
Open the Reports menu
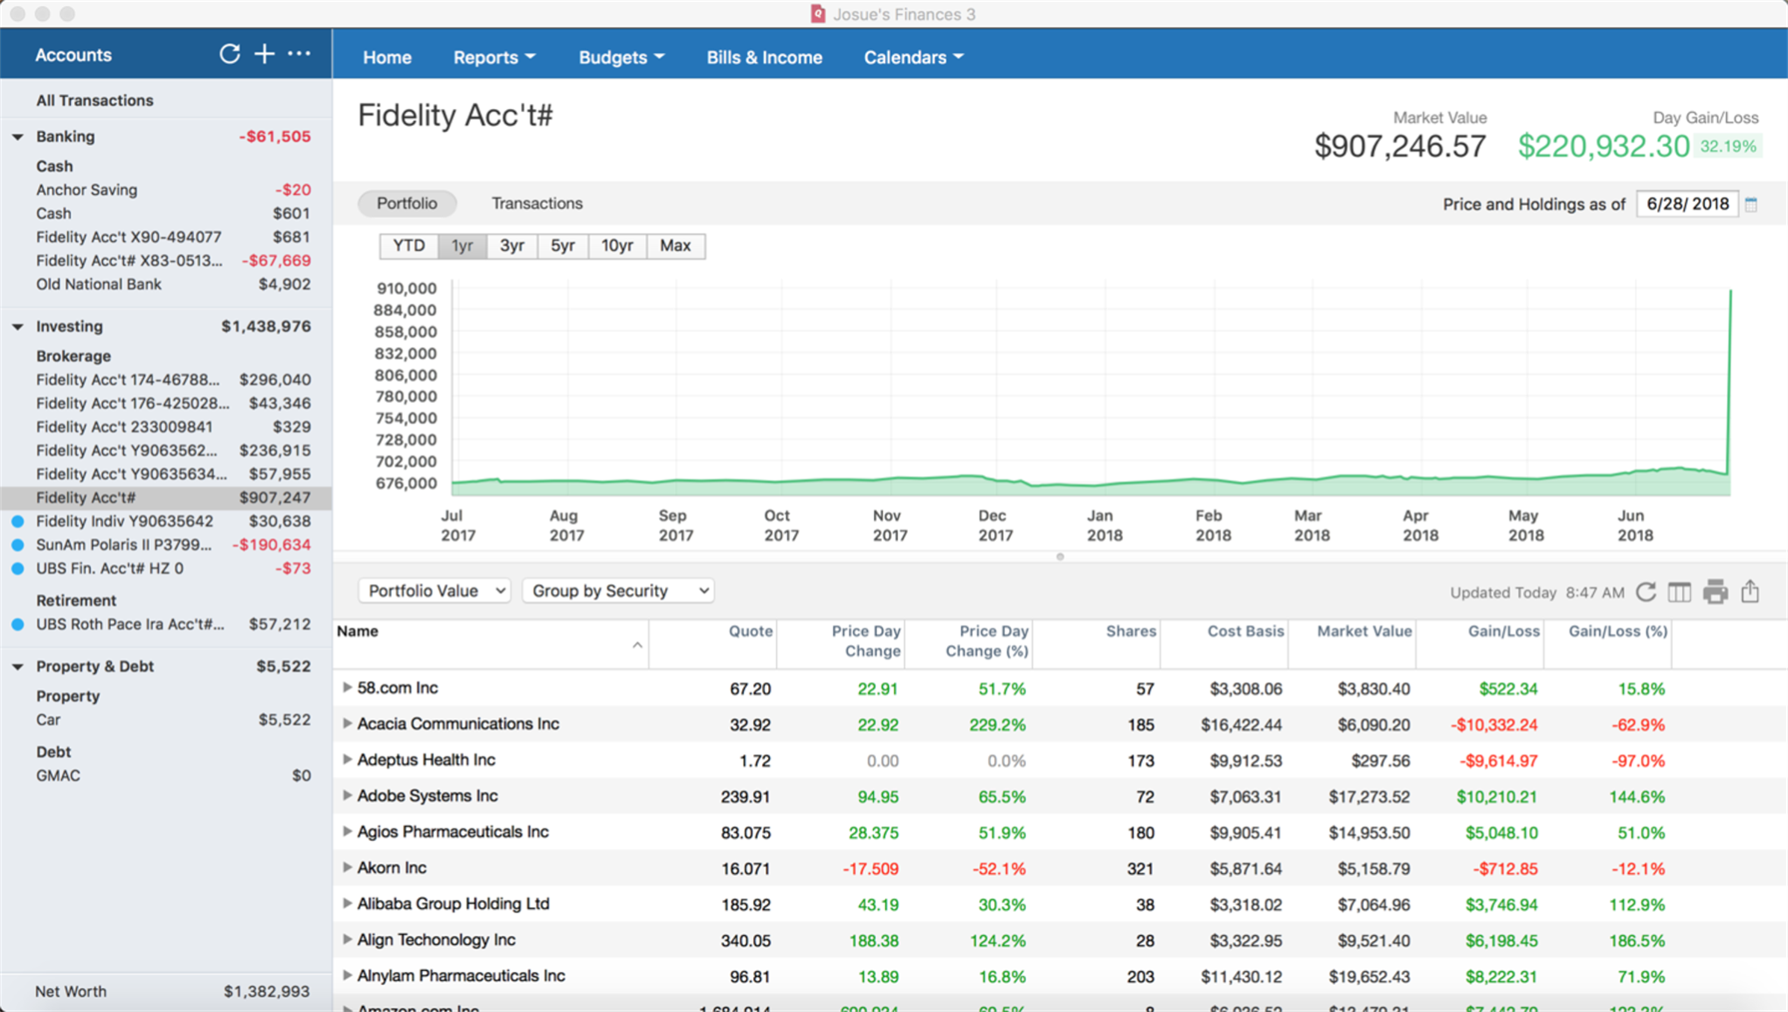(494, 57)
